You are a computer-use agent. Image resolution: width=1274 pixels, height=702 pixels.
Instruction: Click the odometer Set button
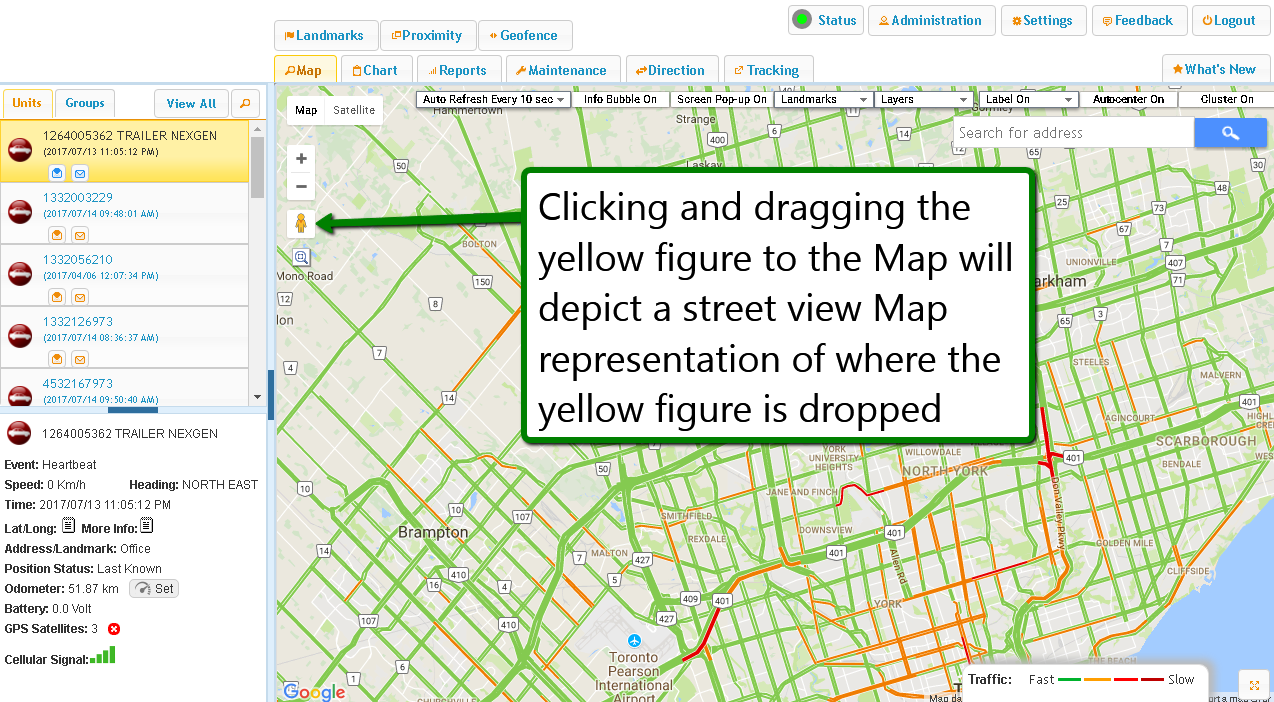pos(154,589)
